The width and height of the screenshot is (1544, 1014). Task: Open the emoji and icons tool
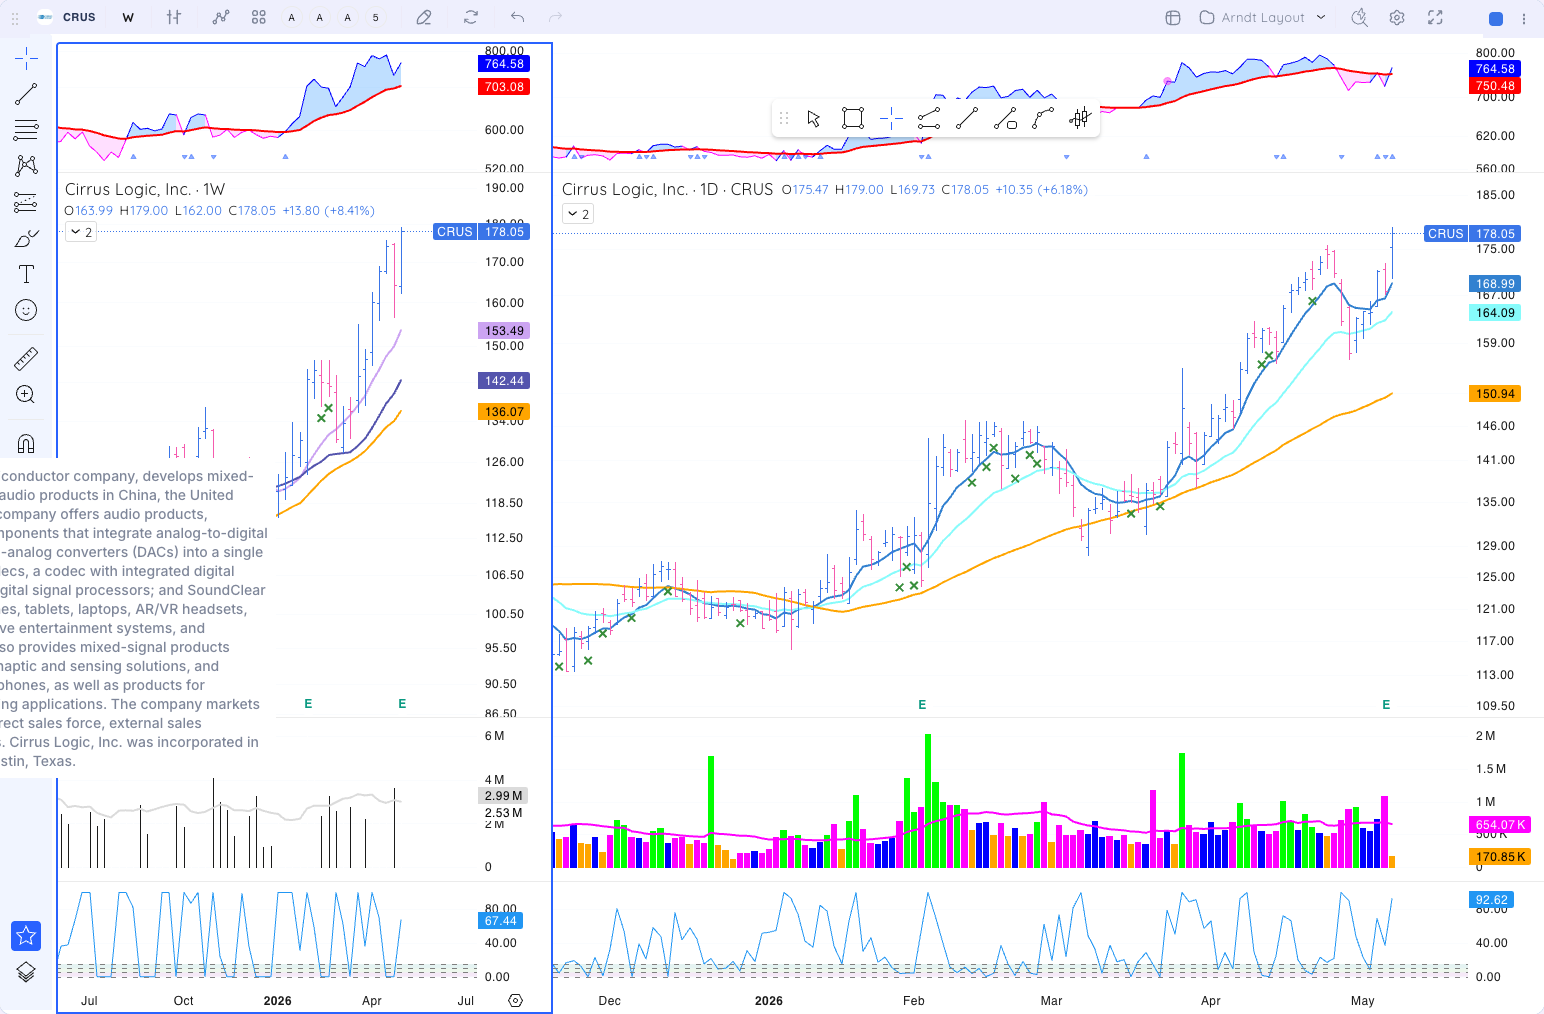tap(26, 310)
